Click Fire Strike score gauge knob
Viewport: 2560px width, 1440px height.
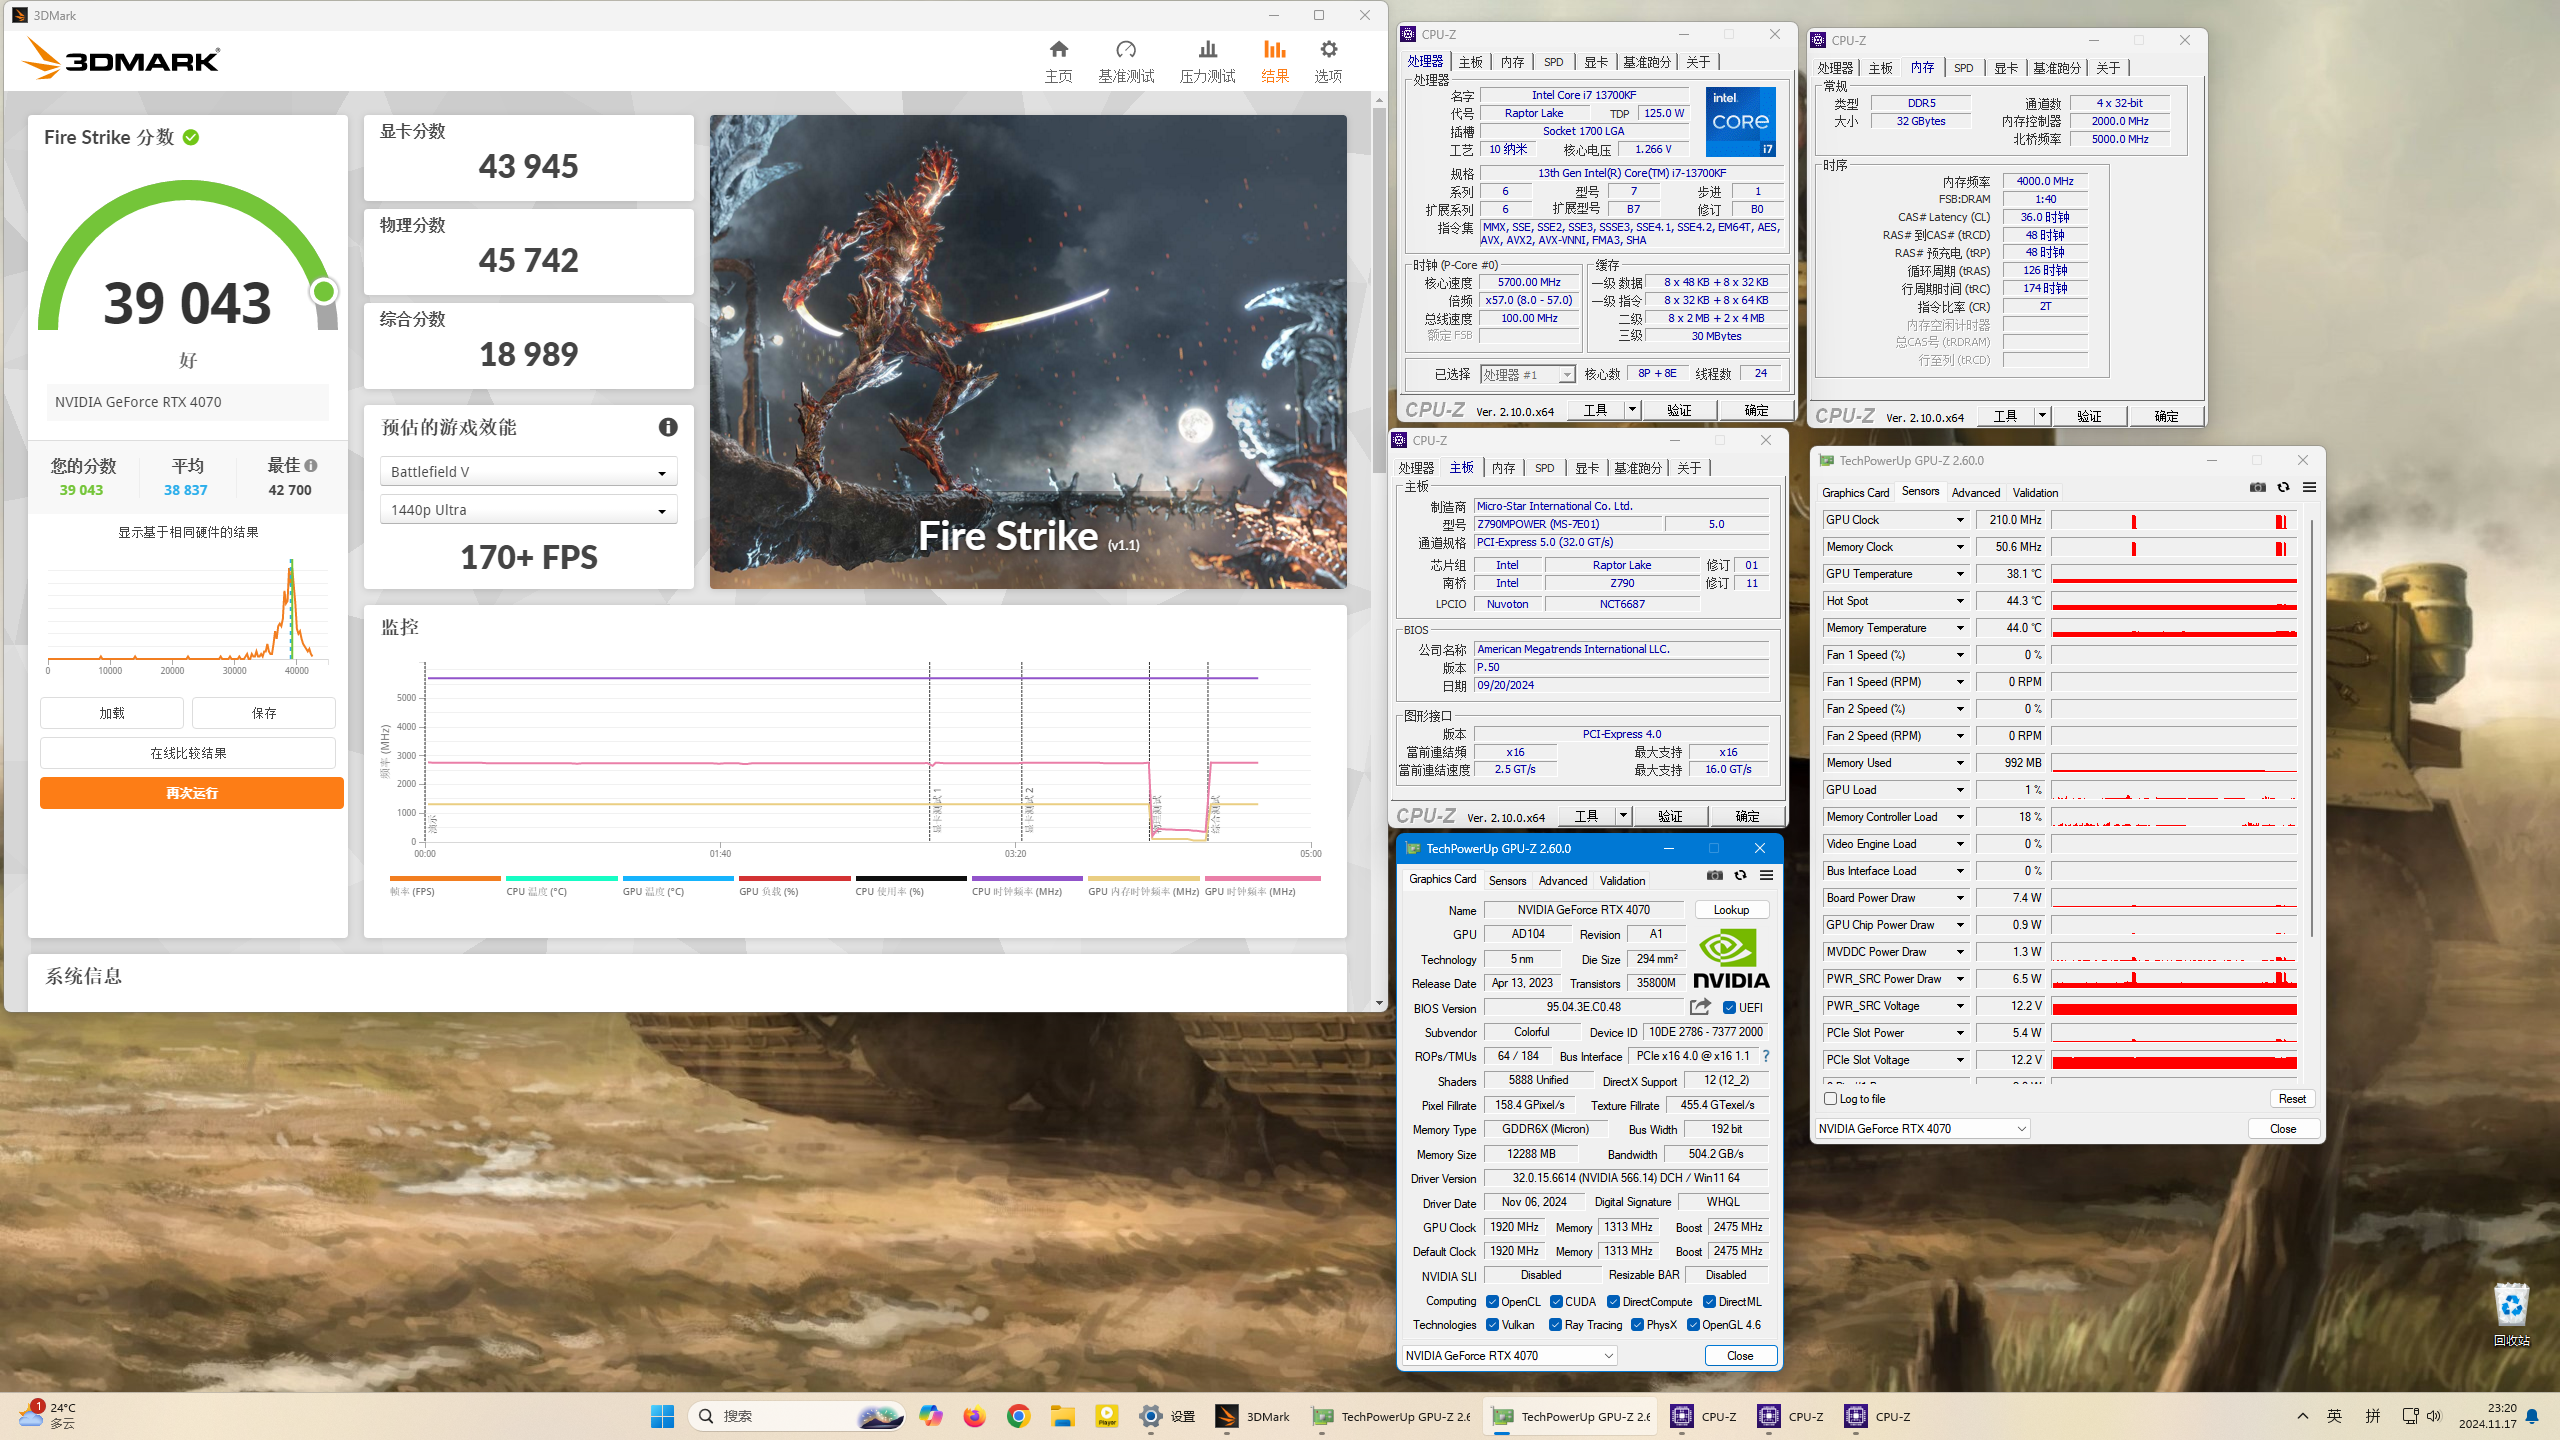click(323, 291)
